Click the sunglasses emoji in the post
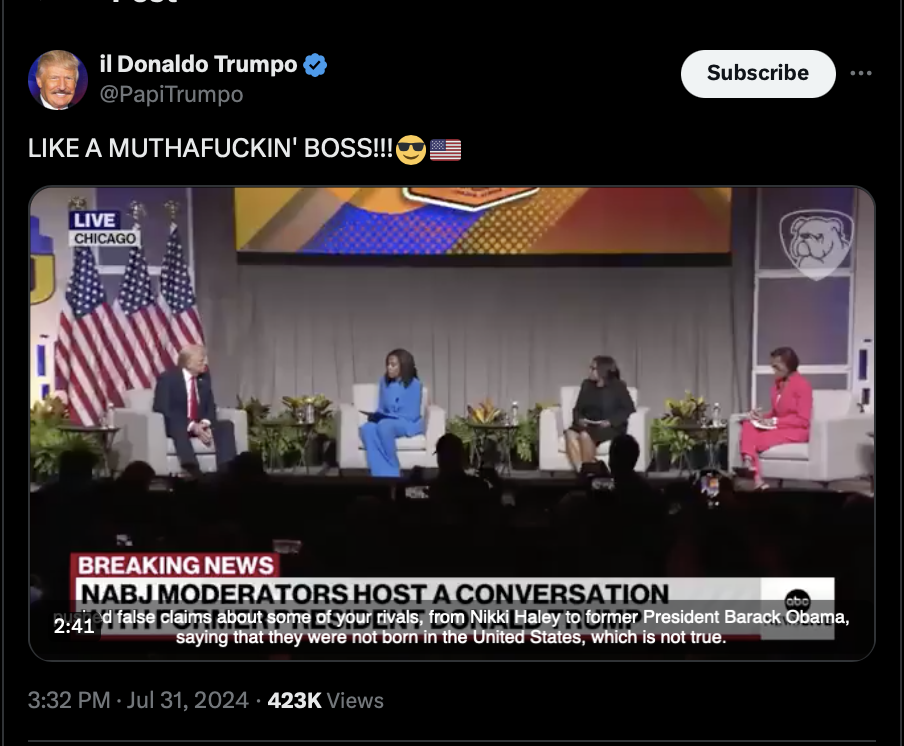Viewport: 904px width, 746px height. [x=411, y=150]
